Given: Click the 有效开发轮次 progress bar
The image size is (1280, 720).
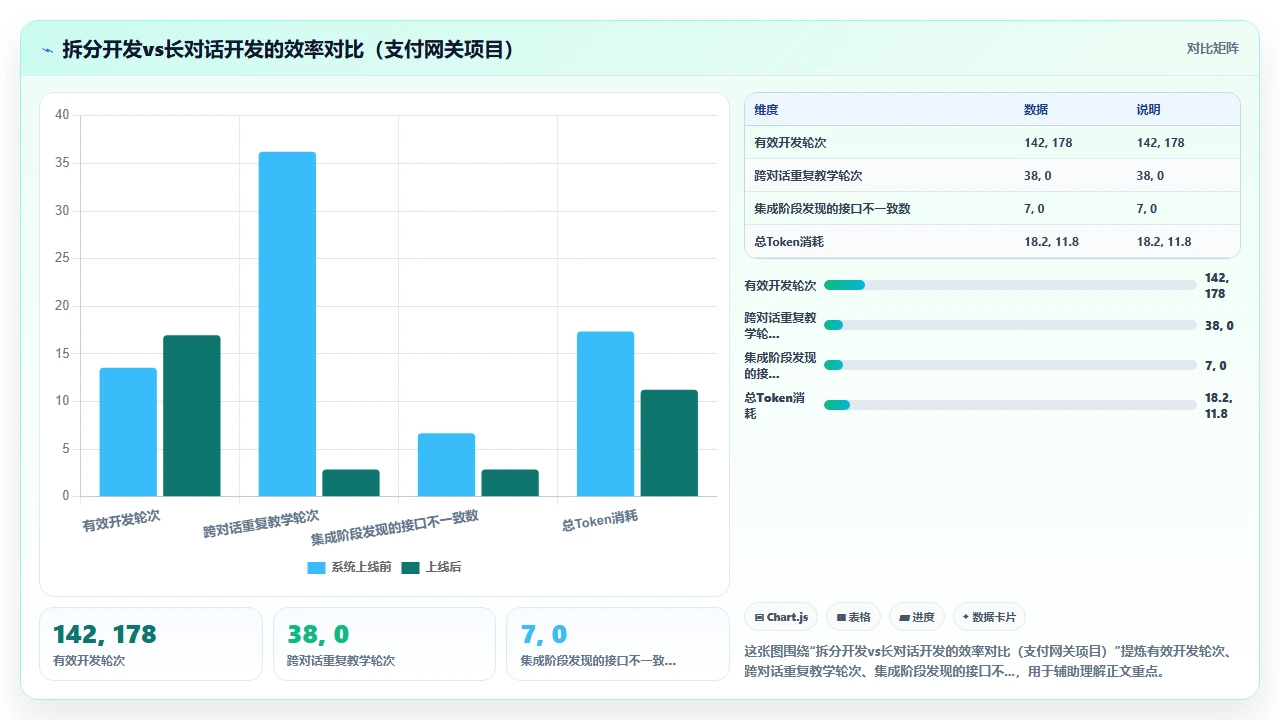Looking at the screenshot, I should 1010,285.
